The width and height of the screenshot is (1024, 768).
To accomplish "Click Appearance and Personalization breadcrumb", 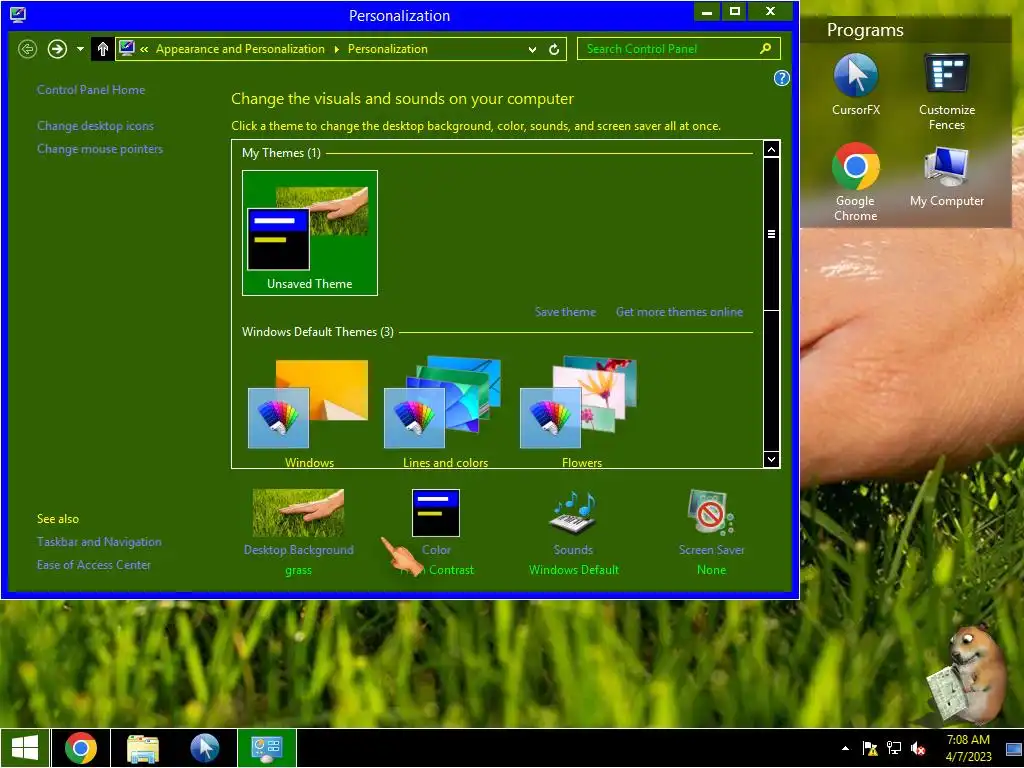I will [x=240, y=49].
